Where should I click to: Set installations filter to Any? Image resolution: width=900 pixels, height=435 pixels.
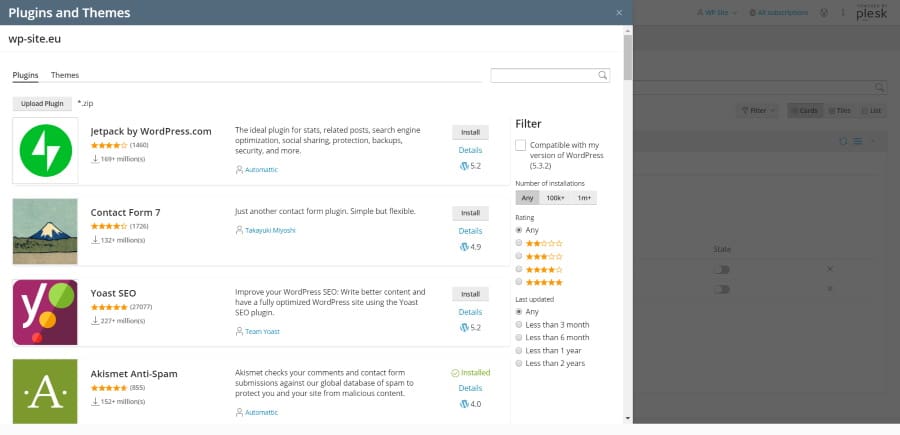[x=527, y=198]
